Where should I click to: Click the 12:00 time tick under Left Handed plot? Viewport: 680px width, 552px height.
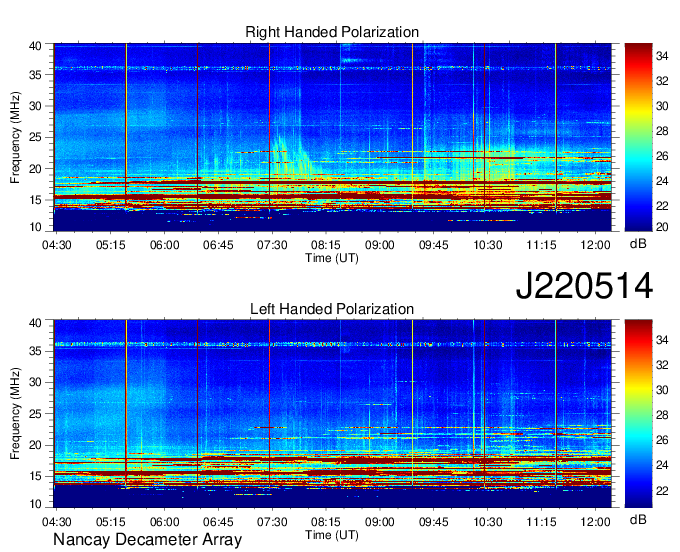[595, 522]
